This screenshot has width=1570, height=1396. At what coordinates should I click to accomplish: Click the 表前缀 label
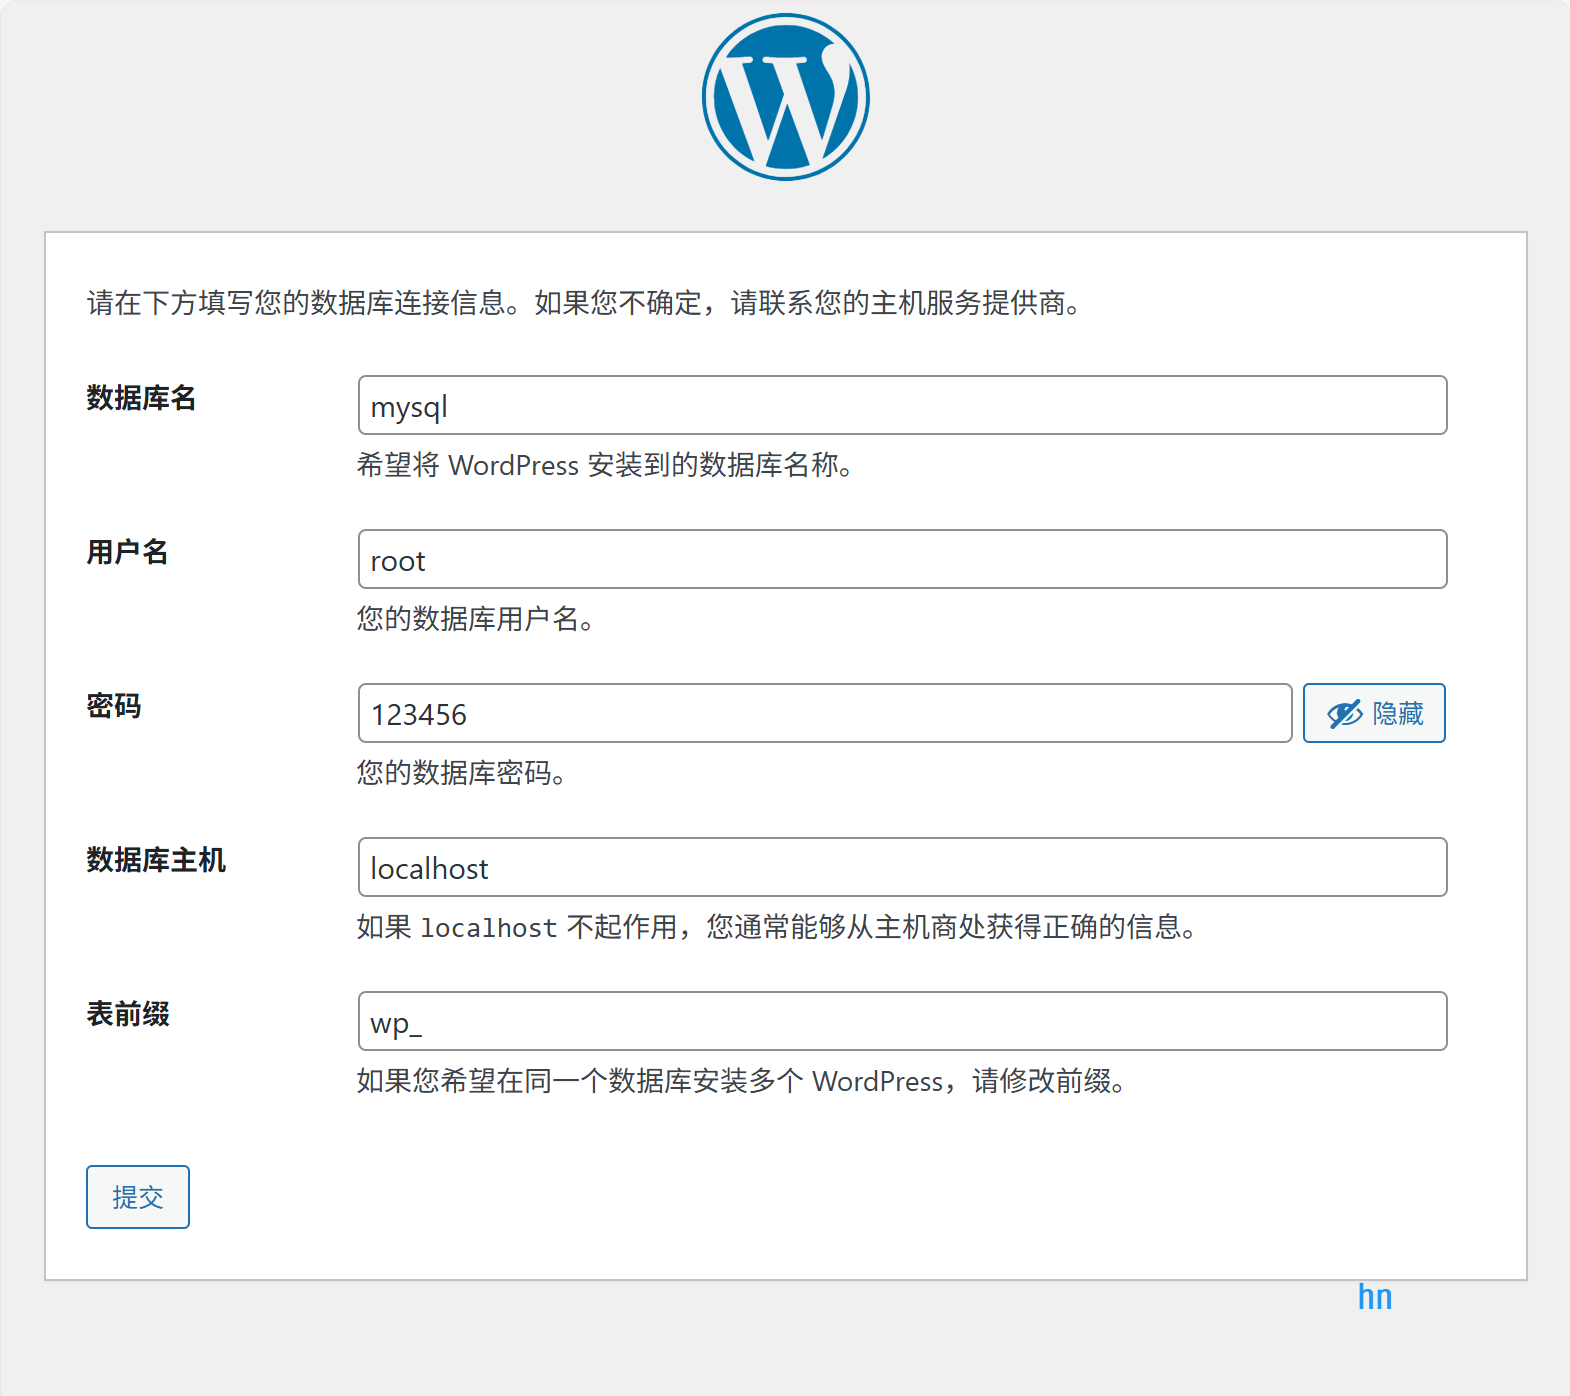[128, 1014]
